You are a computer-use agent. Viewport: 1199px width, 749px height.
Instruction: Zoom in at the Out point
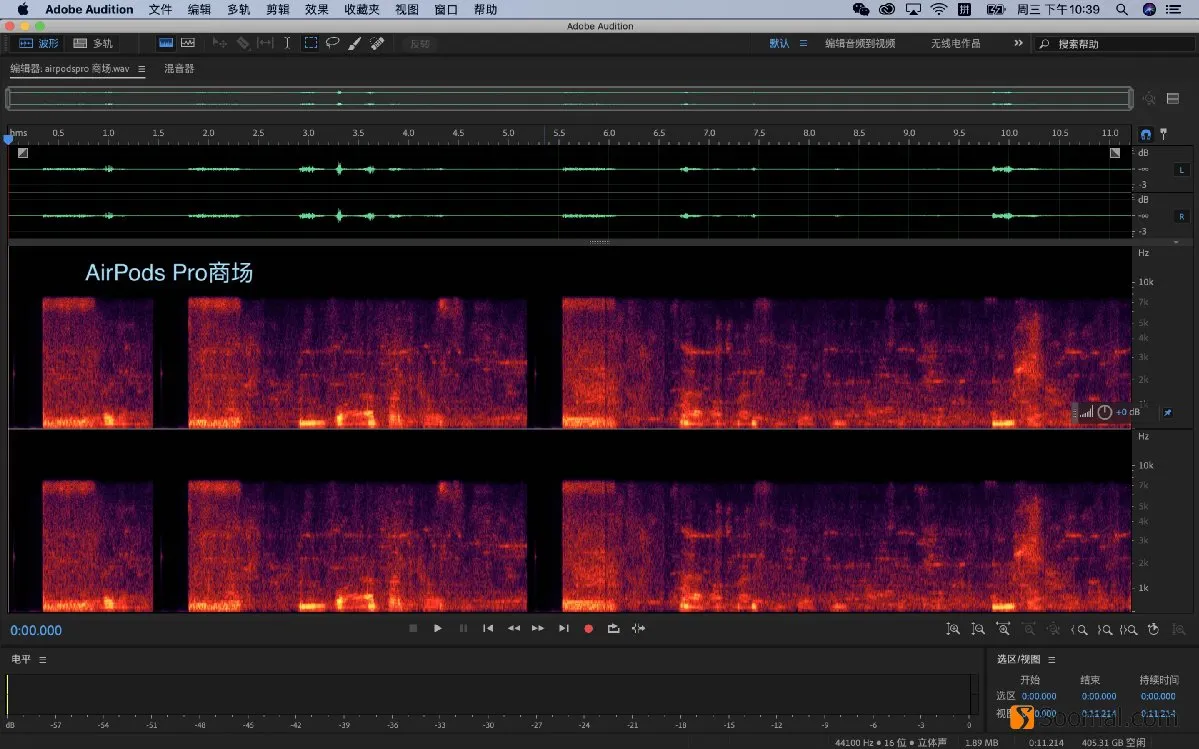[x=1105, y=630]
